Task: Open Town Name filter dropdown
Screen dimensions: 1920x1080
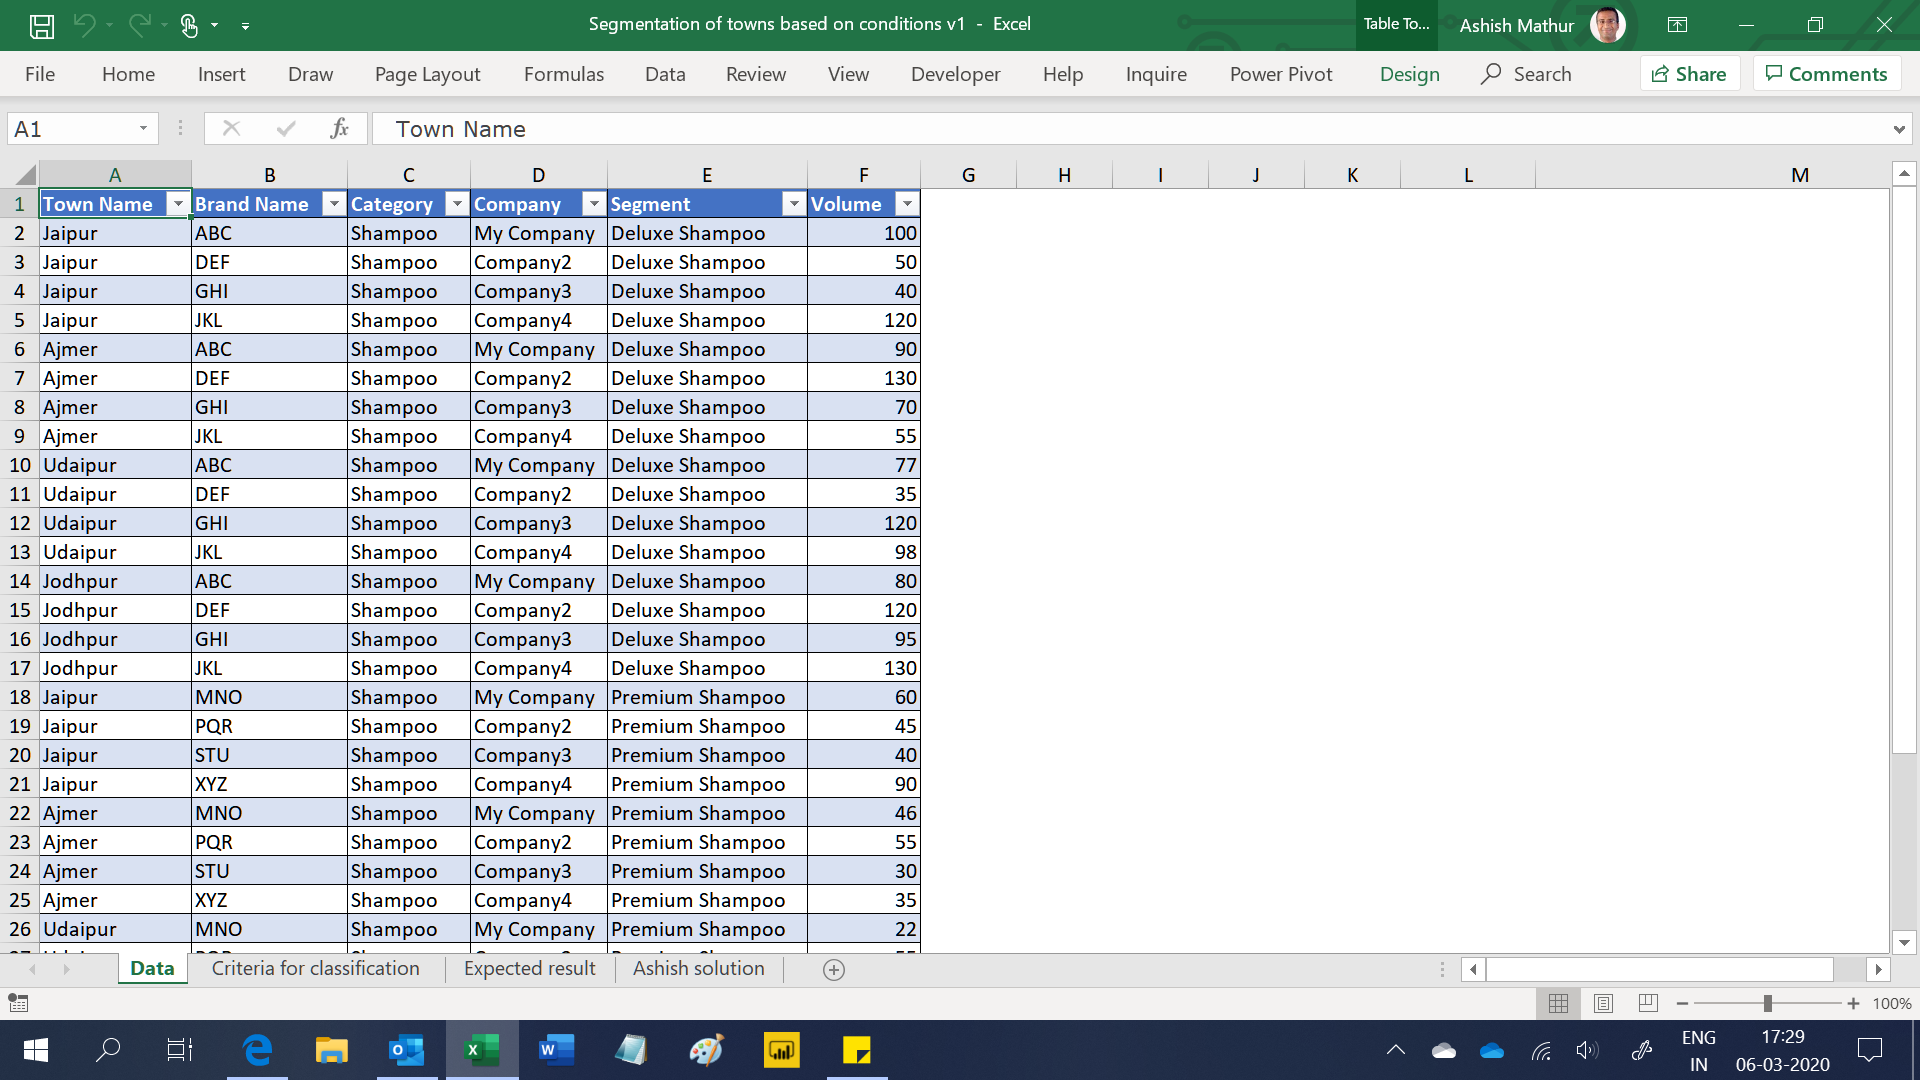Action: click(x=178, y=204)
